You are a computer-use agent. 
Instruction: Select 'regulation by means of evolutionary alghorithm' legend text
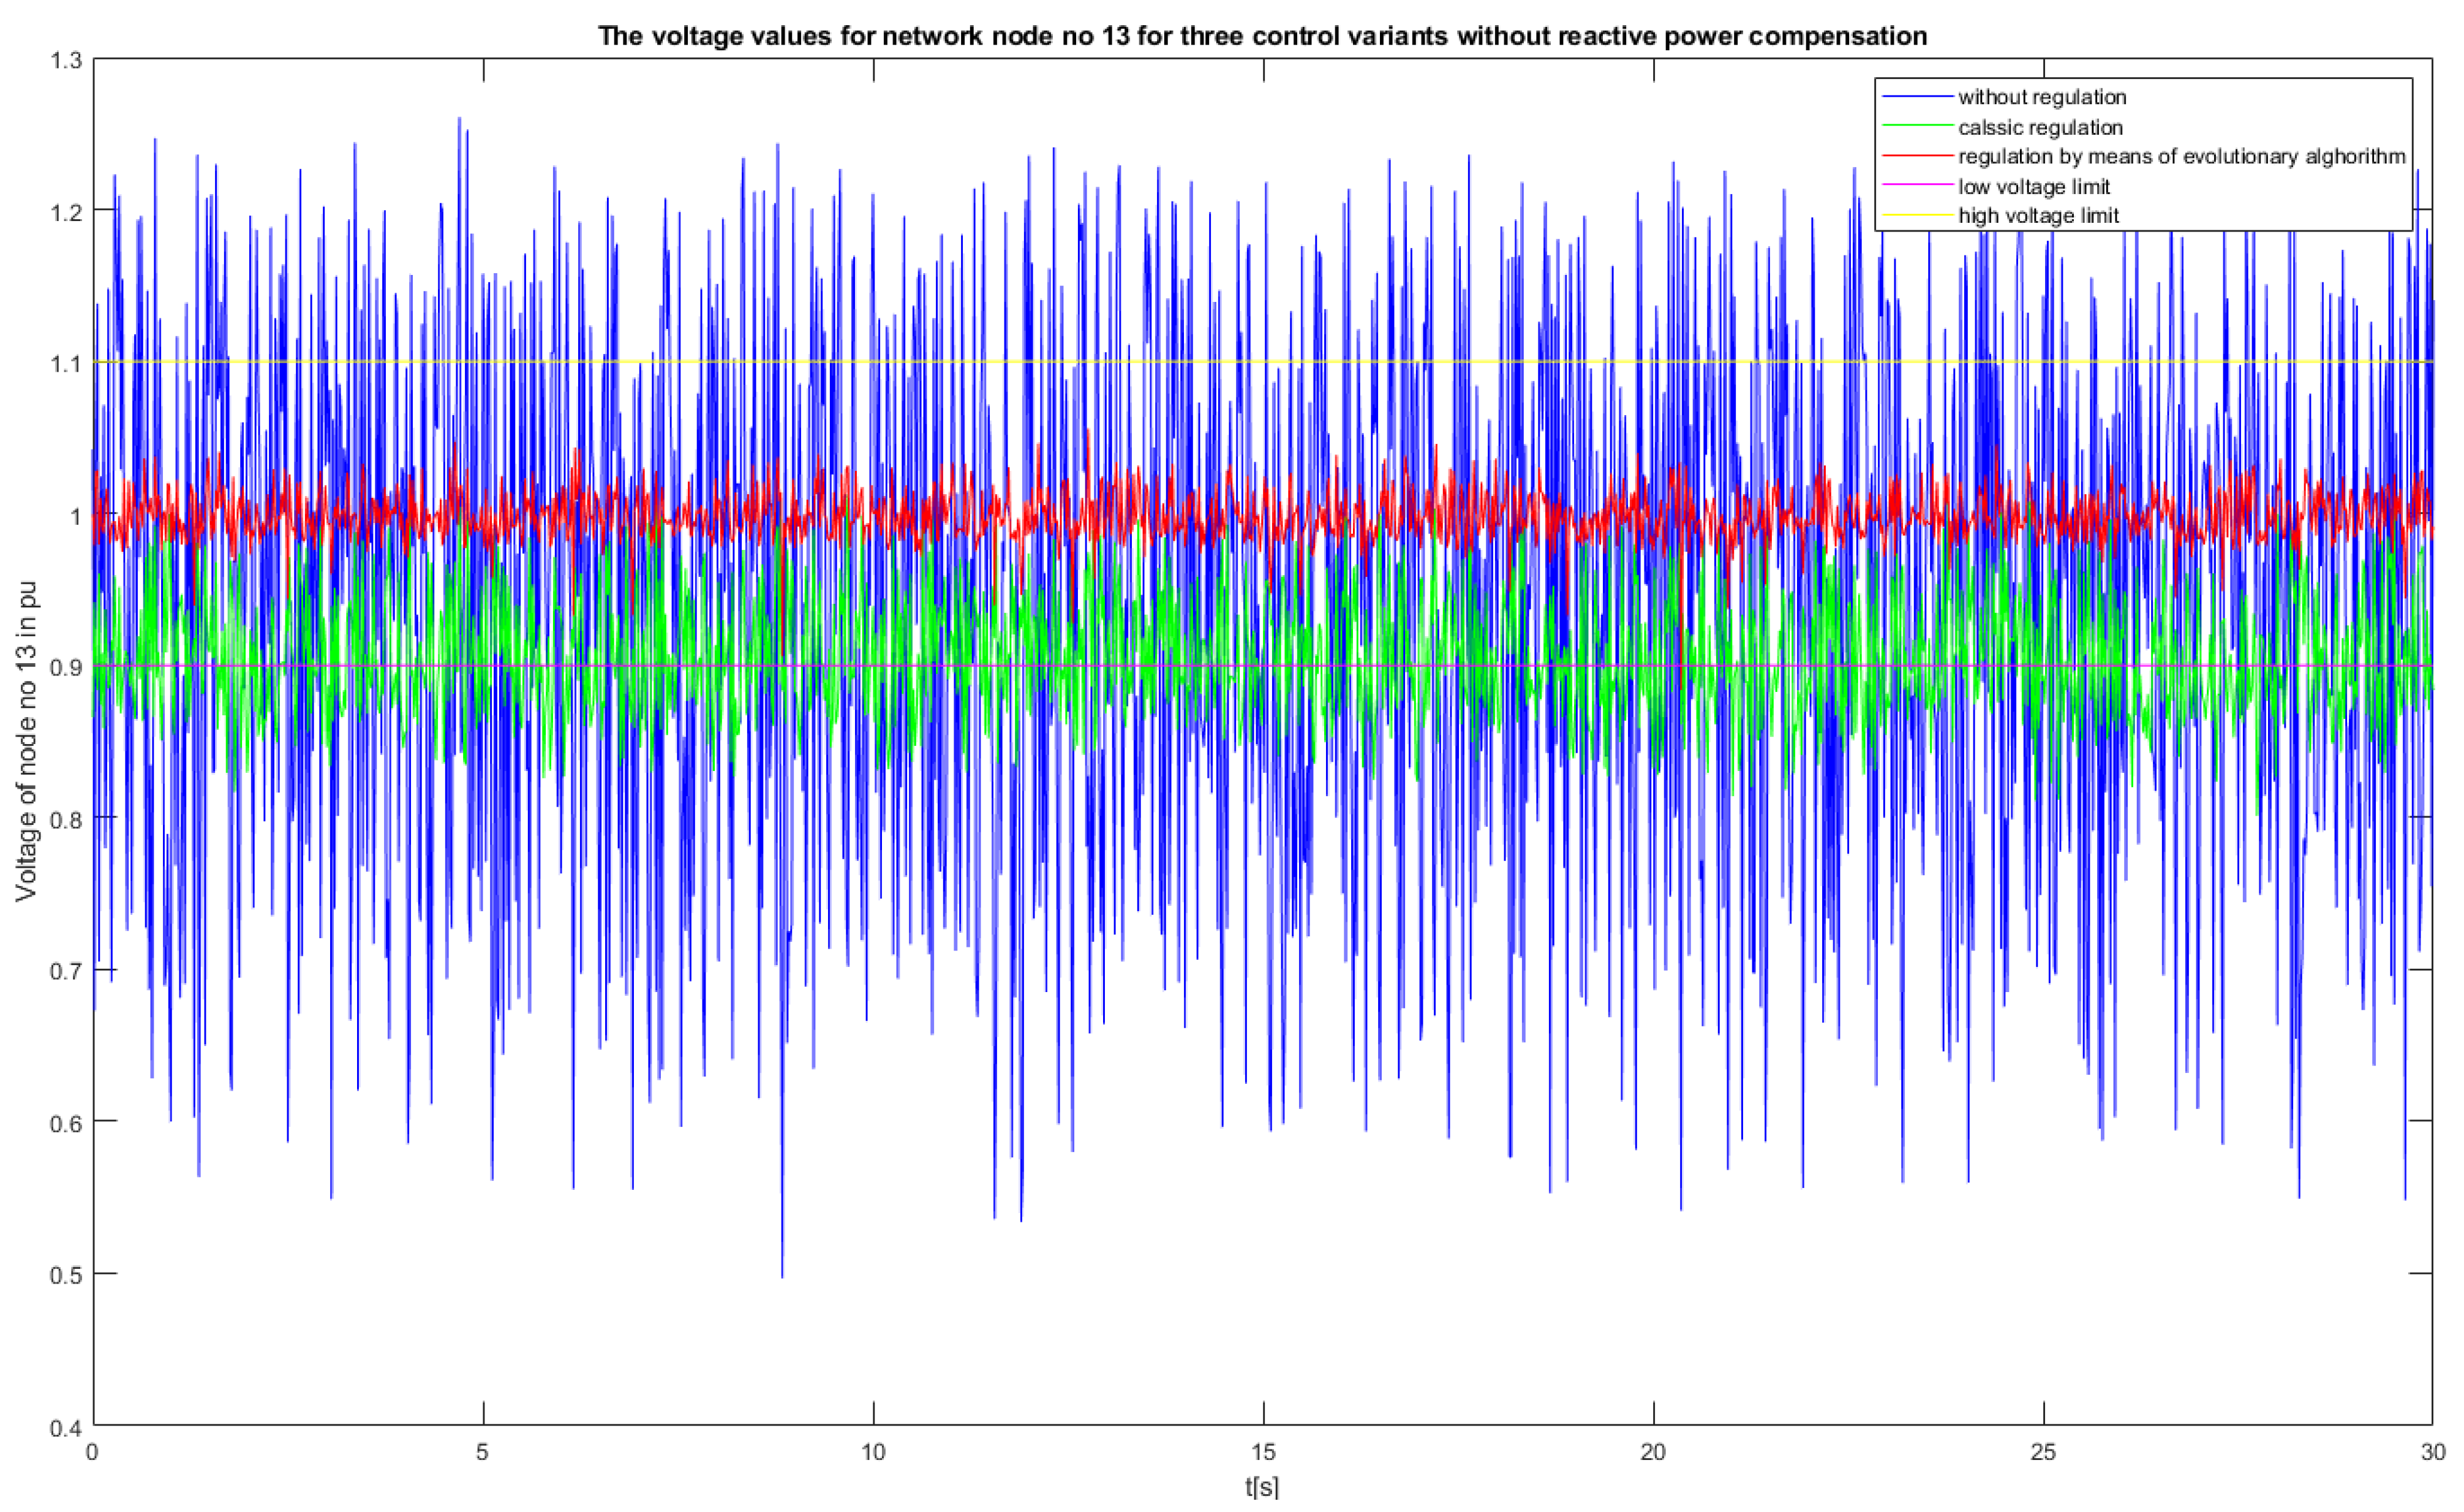(x=2181, y=156)
